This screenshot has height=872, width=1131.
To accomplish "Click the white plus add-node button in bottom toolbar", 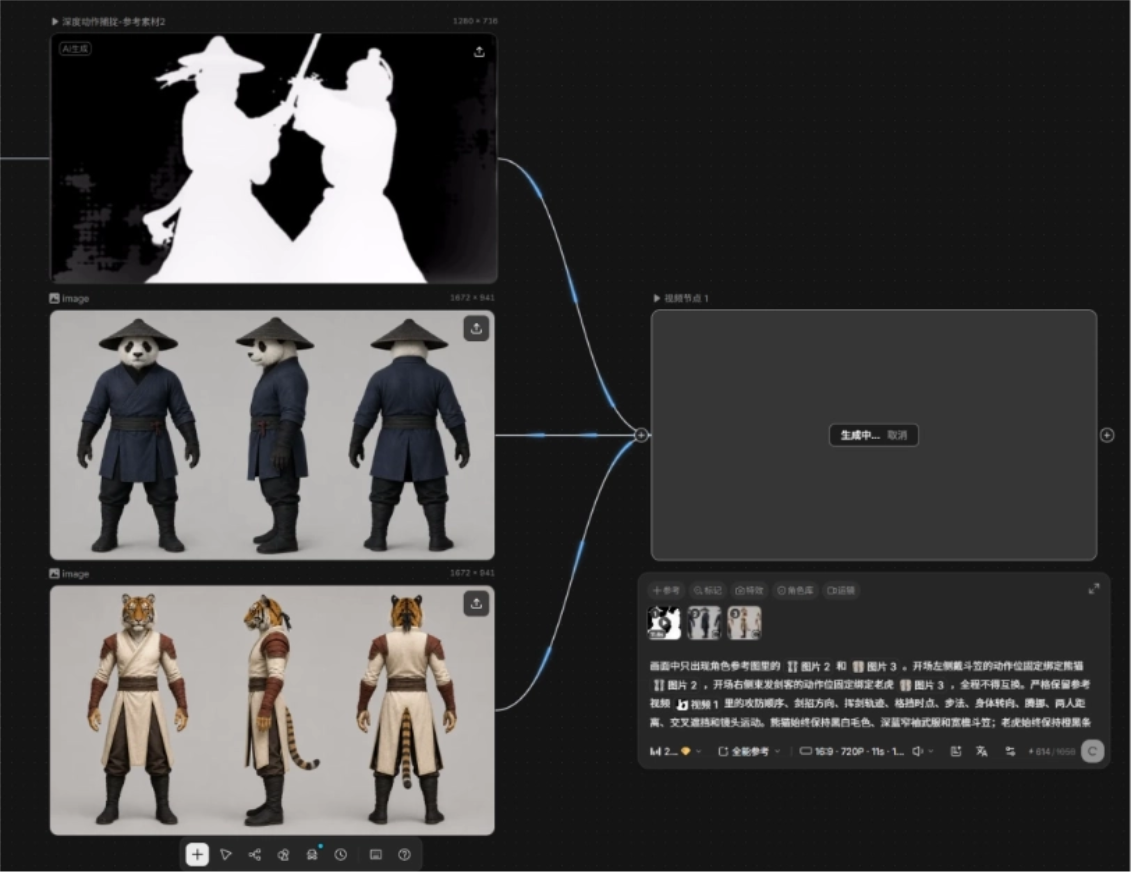I will pos(197,855).
